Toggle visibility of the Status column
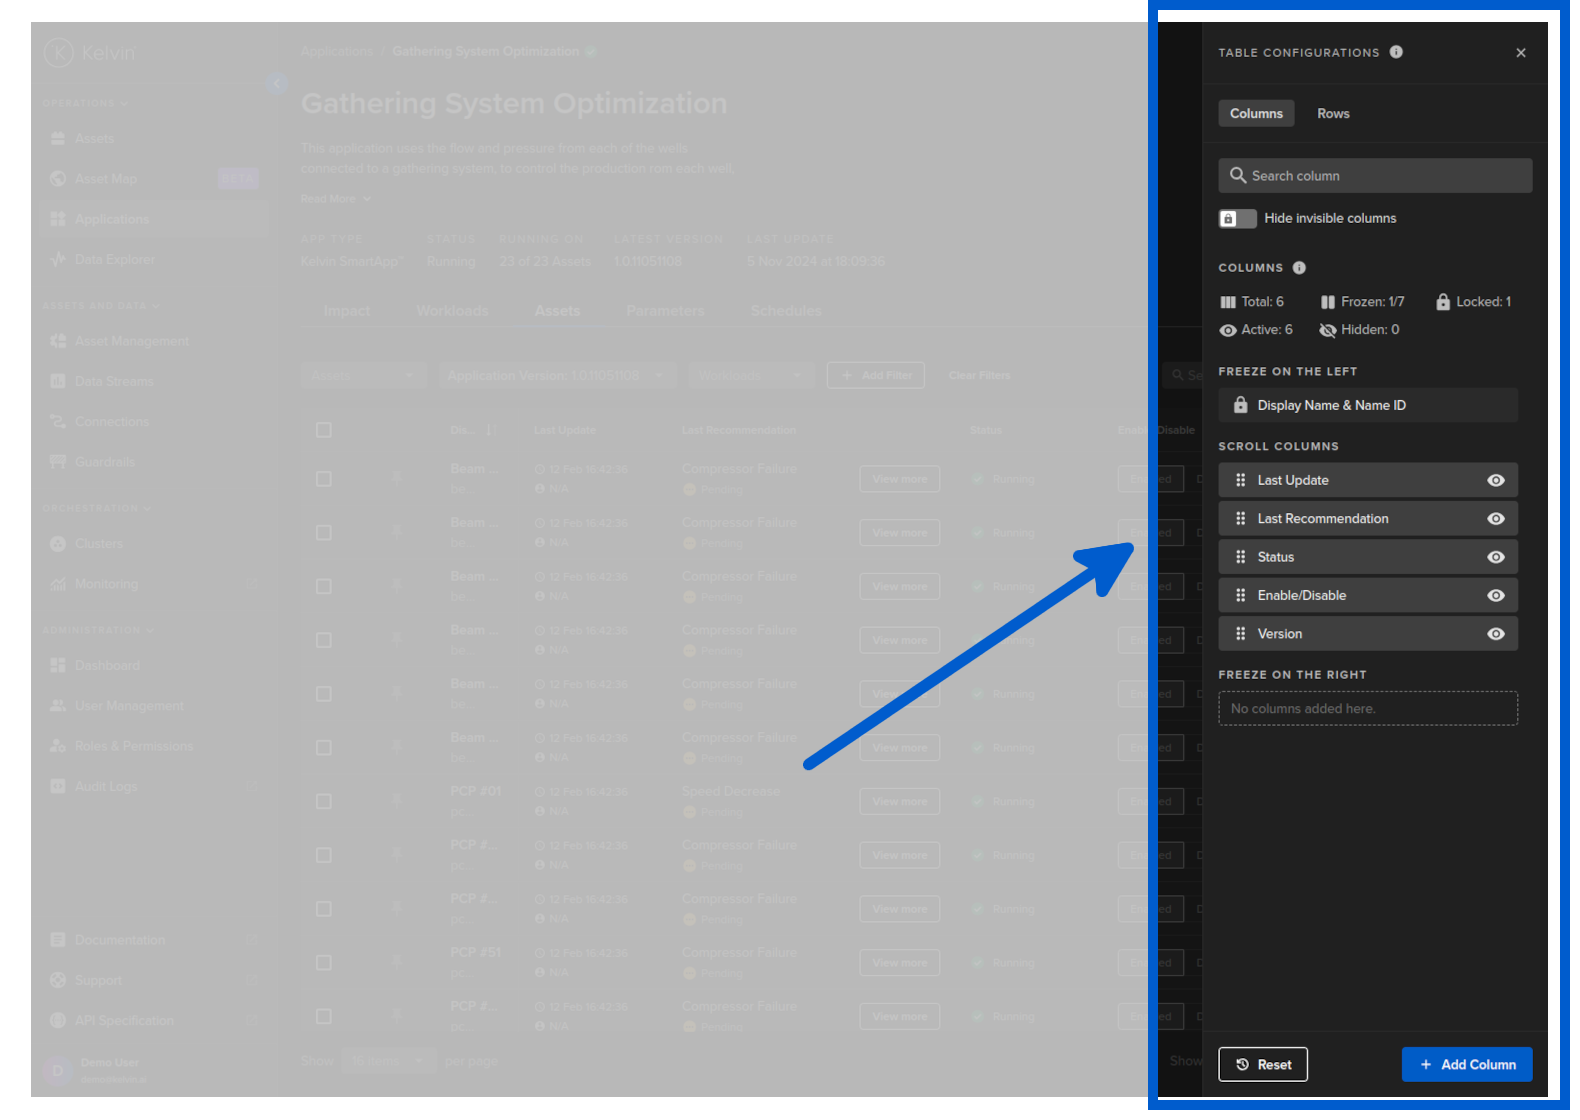 click(1495, 557)
